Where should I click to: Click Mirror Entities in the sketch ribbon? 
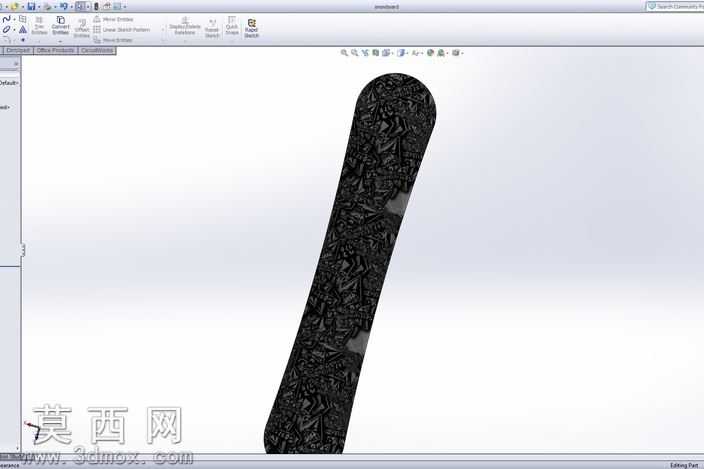click(113, 19)
